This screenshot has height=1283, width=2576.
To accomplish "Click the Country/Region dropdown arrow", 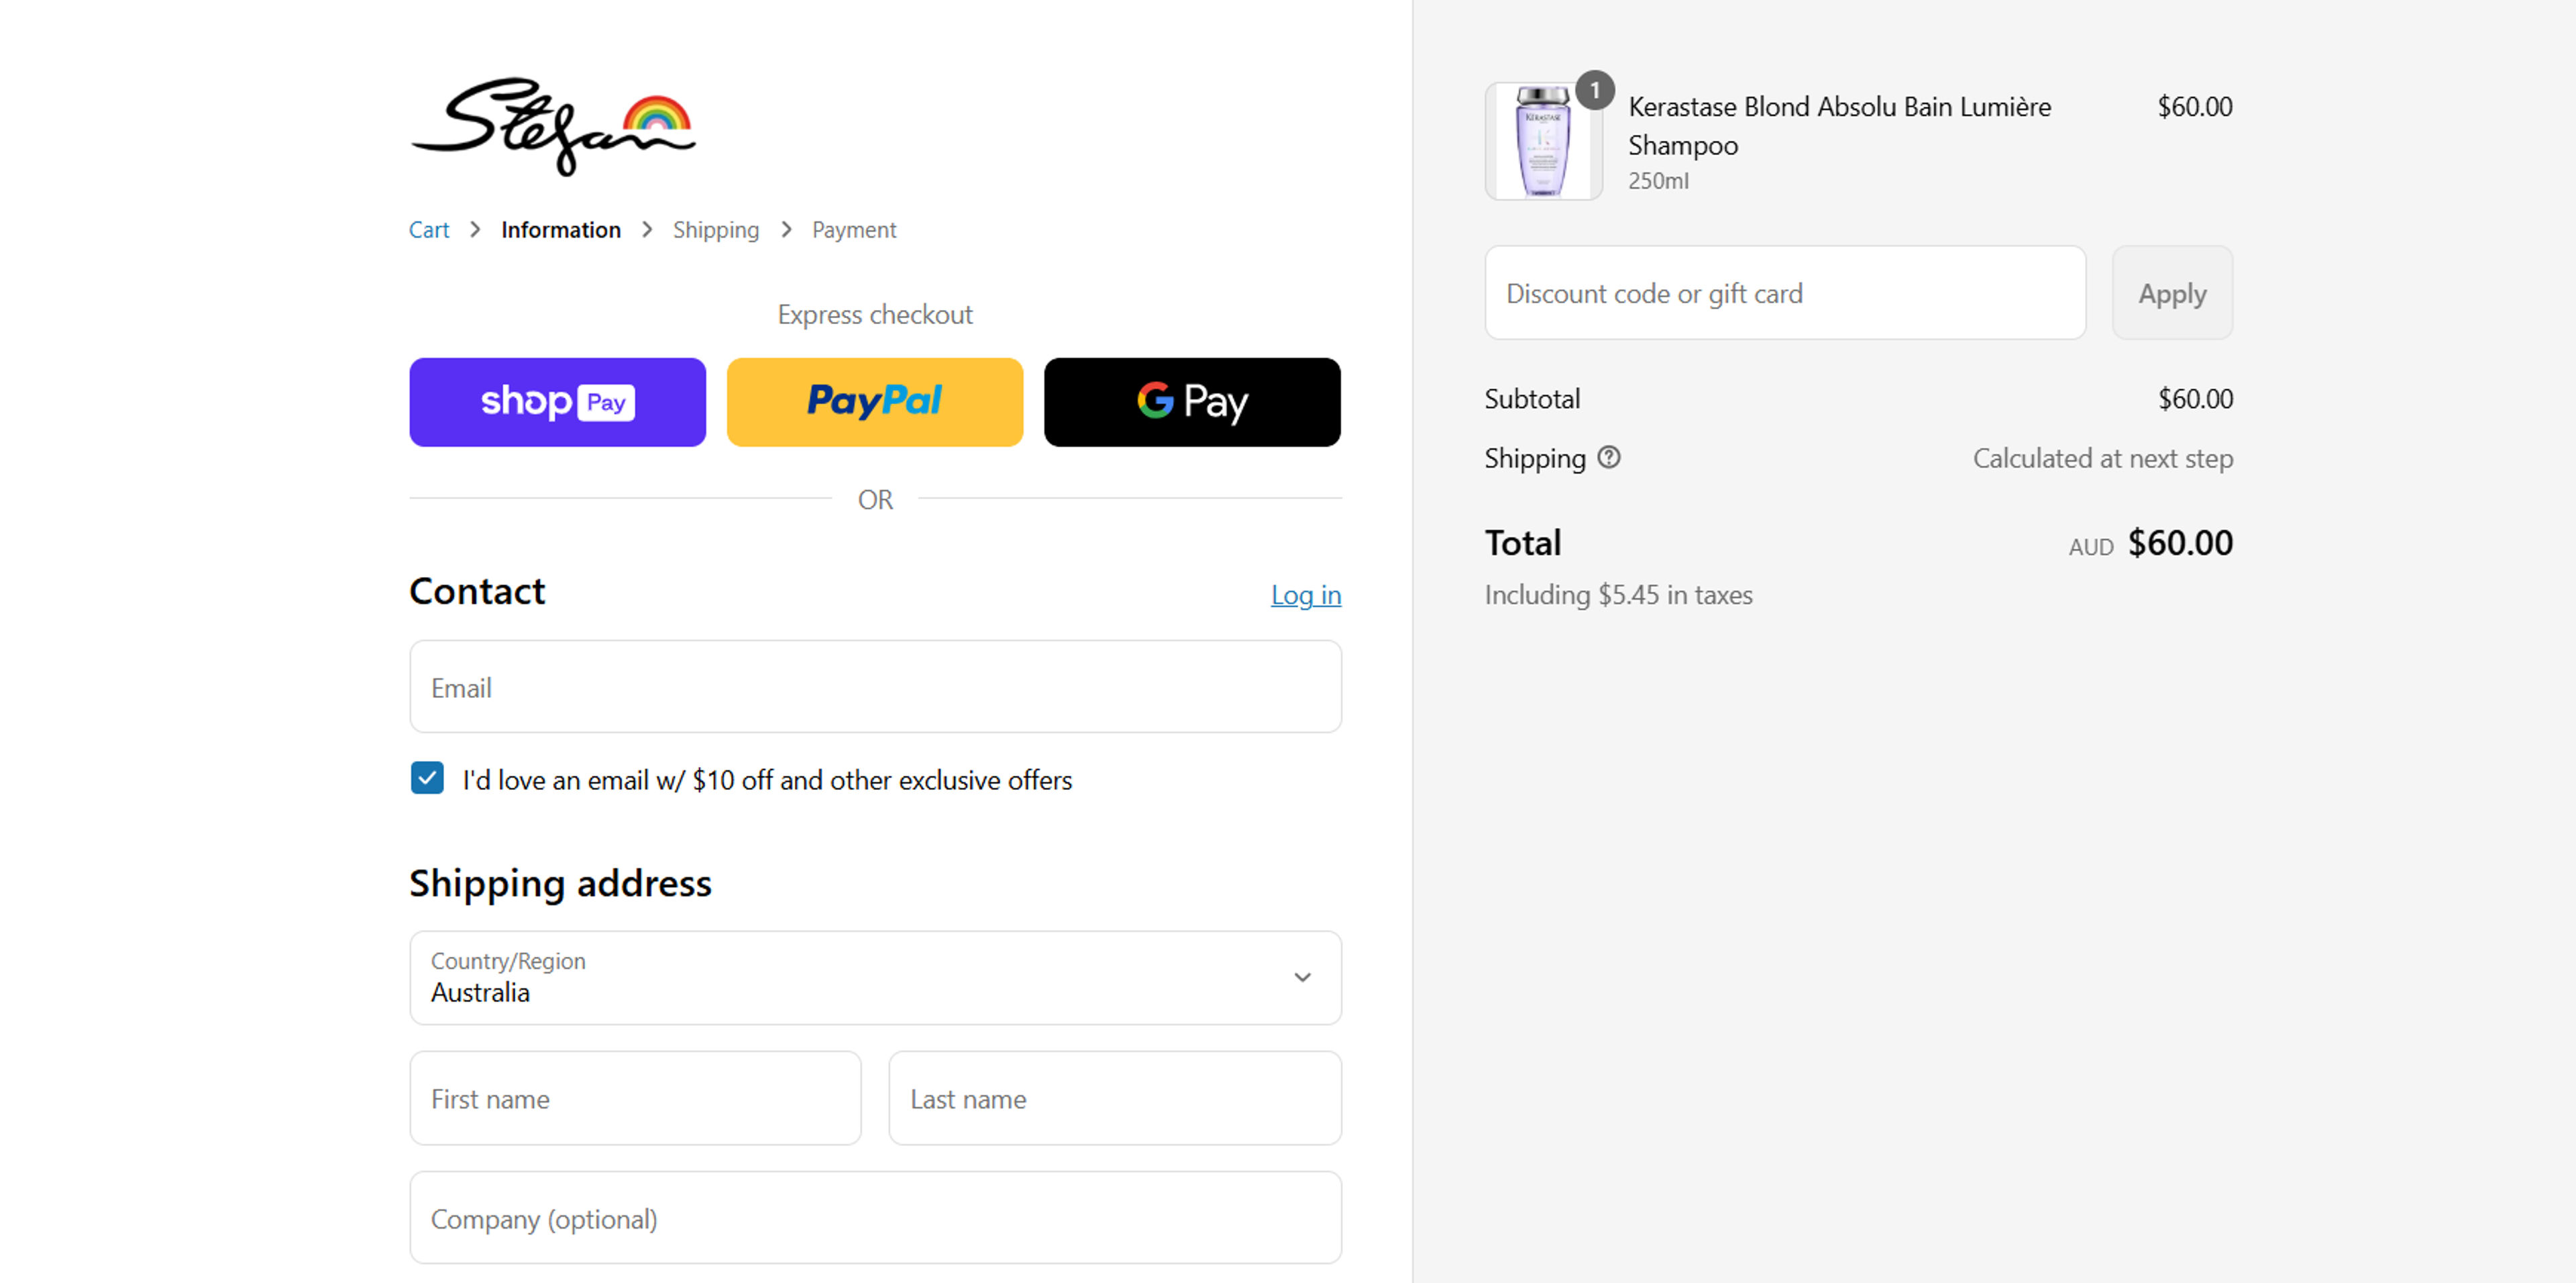I will pos(1302,977).
